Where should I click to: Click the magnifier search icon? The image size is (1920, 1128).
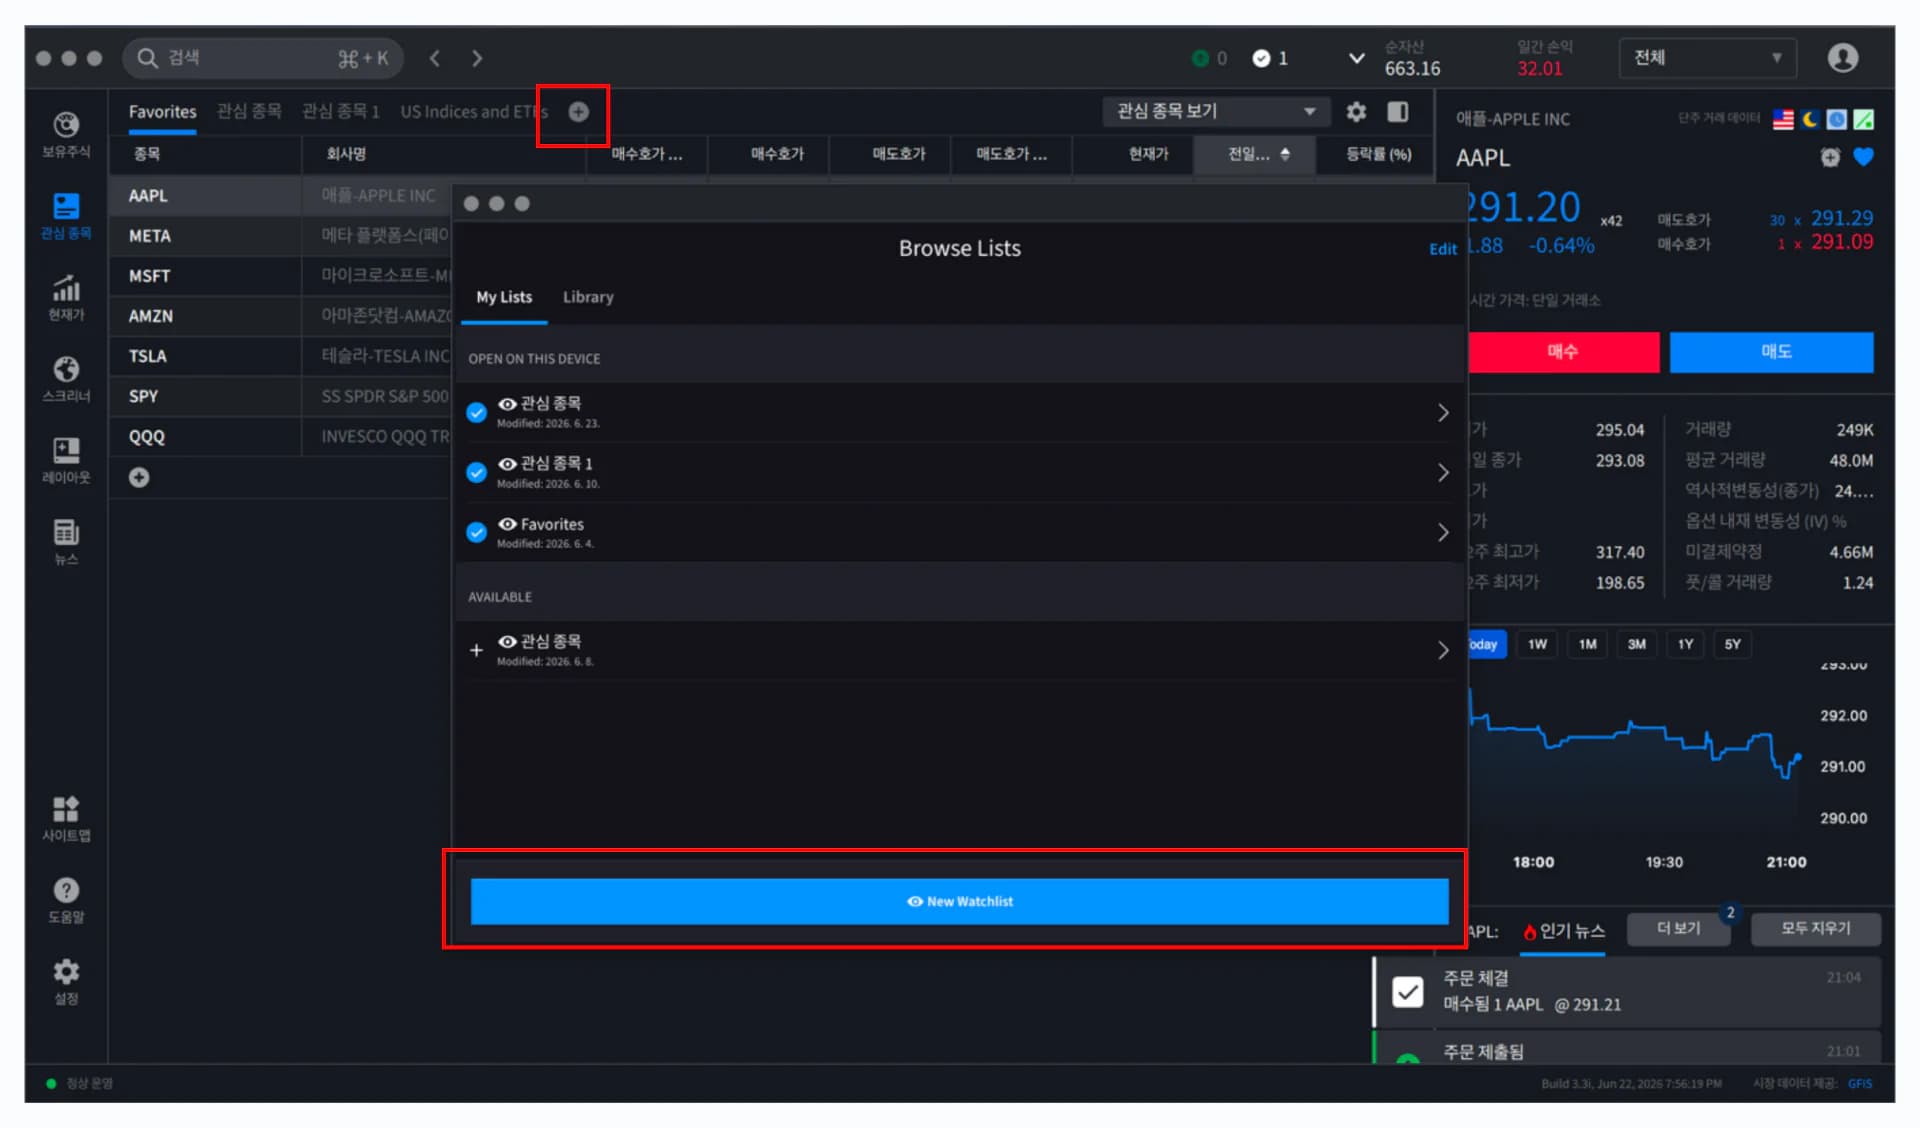click(147, 58)
